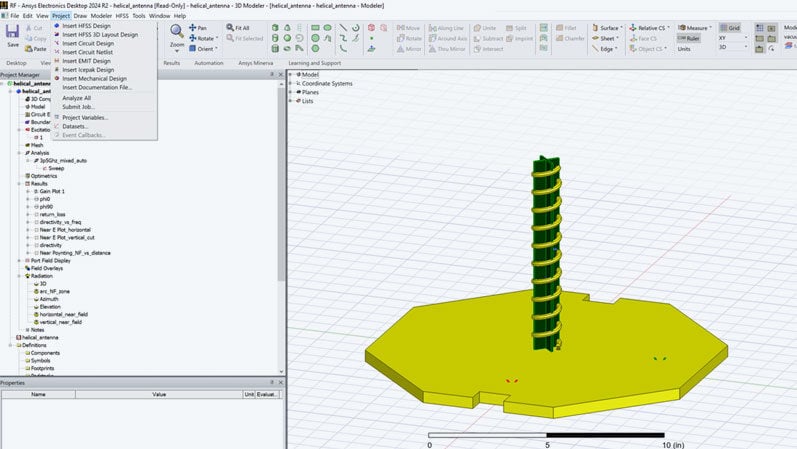The width and height of the screenshot is (797, 449).
Task: Select Field Overlays tree item
Action: 47,268
